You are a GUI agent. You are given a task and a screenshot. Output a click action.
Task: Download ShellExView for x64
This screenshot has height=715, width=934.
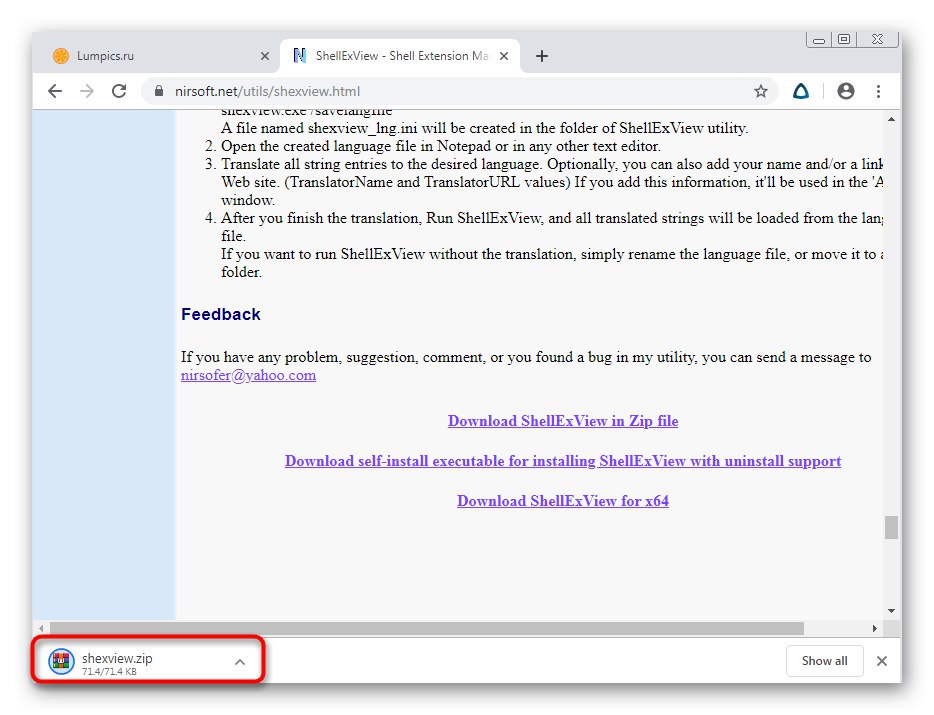[563, 501]
